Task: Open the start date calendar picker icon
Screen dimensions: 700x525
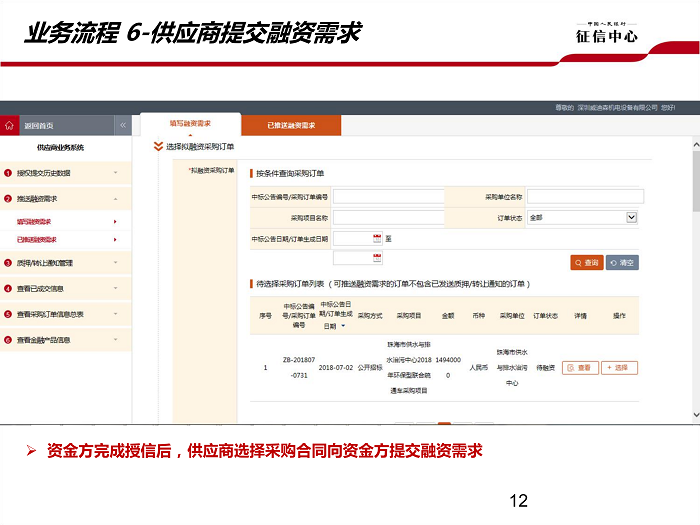Action: click(x=377, y=238)
